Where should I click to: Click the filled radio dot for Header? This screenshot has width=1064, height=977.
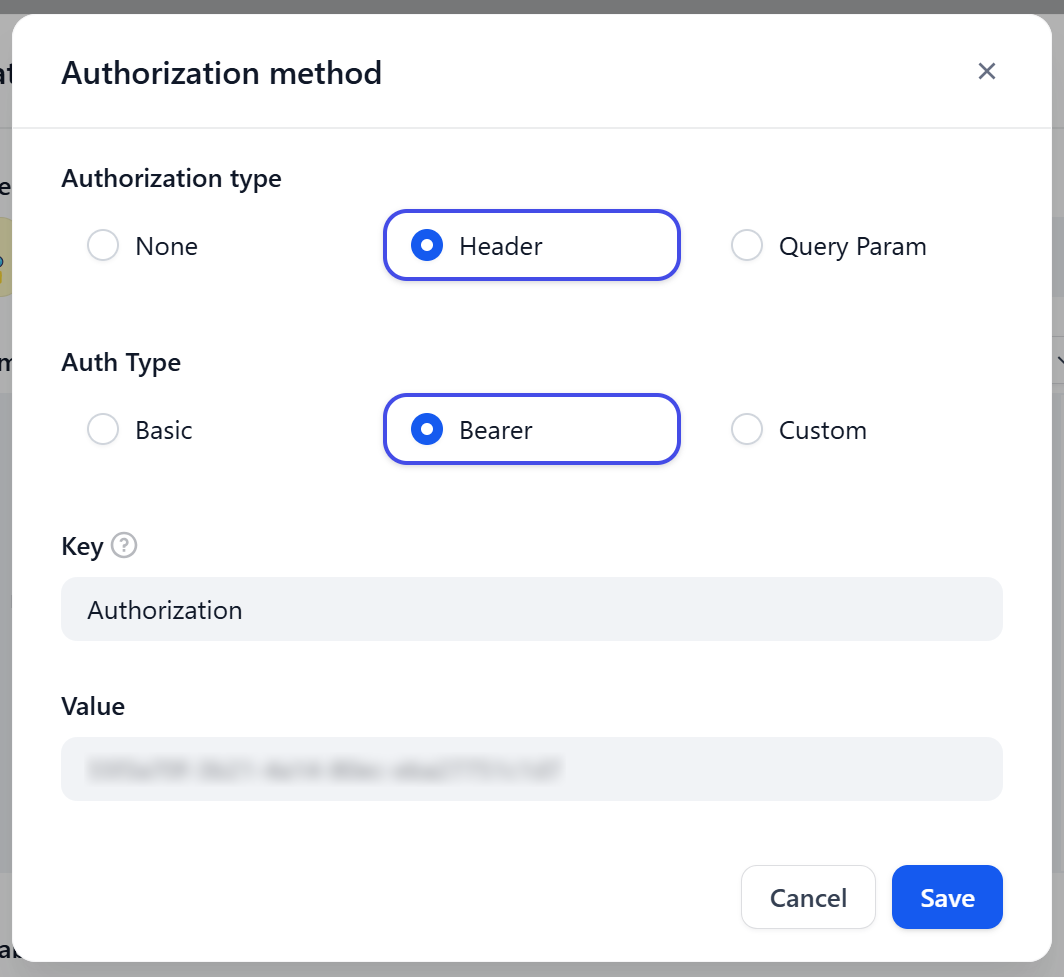(427, 246)
